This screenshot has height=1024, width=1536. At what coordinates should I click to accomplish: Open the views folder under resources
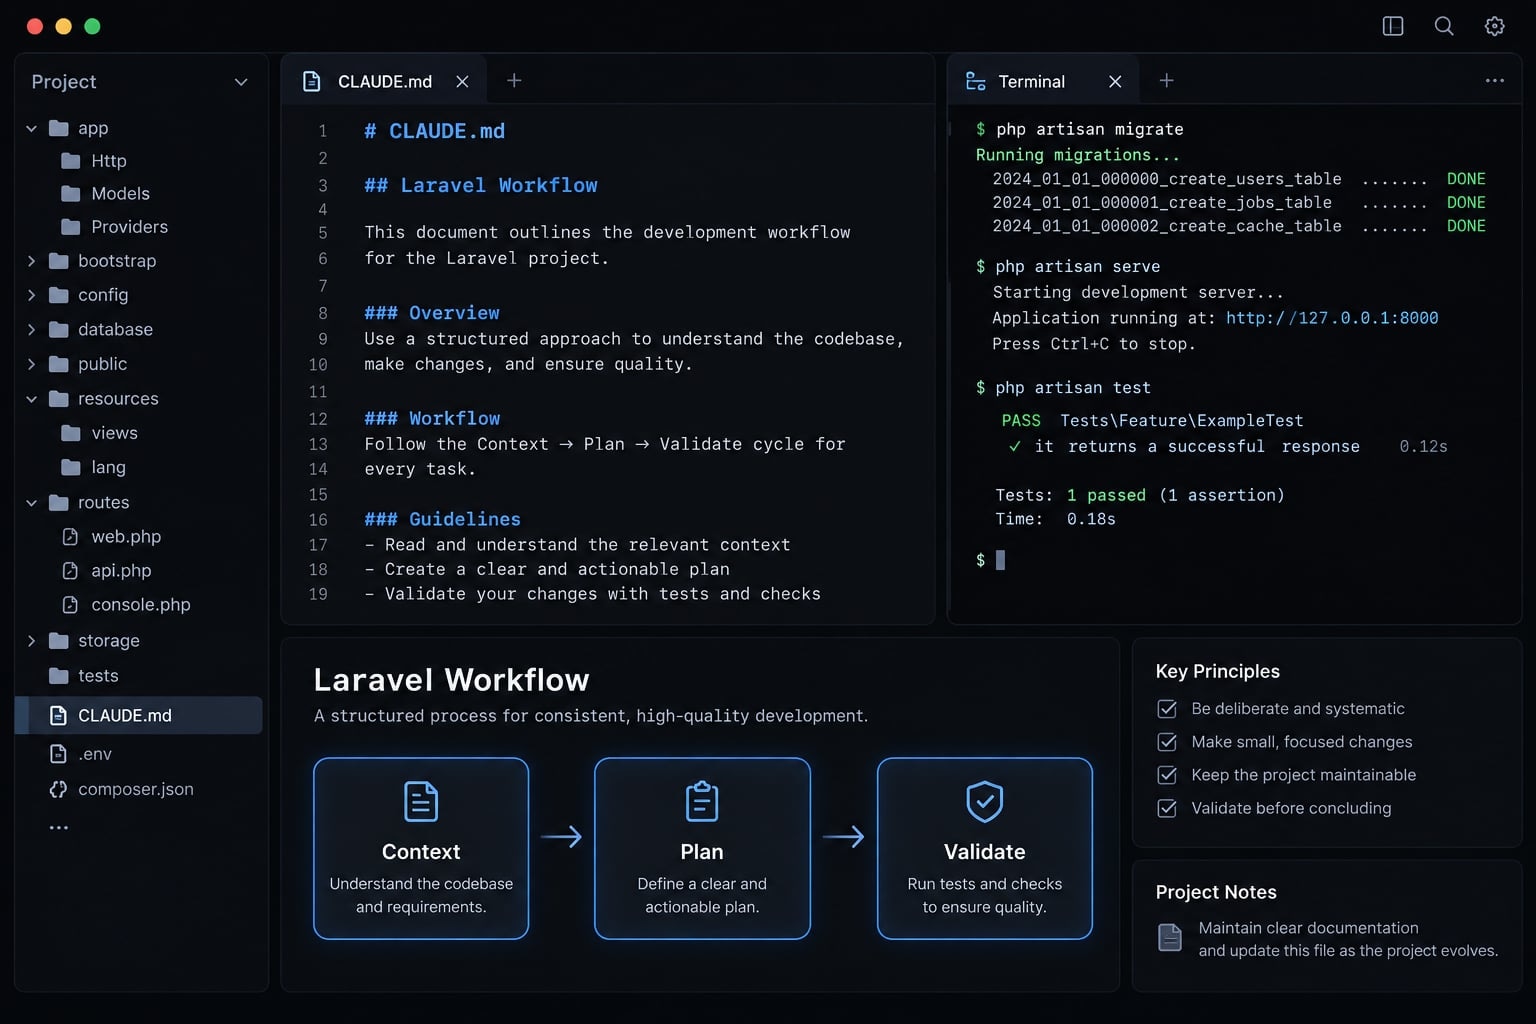click(x=99, y=433)
